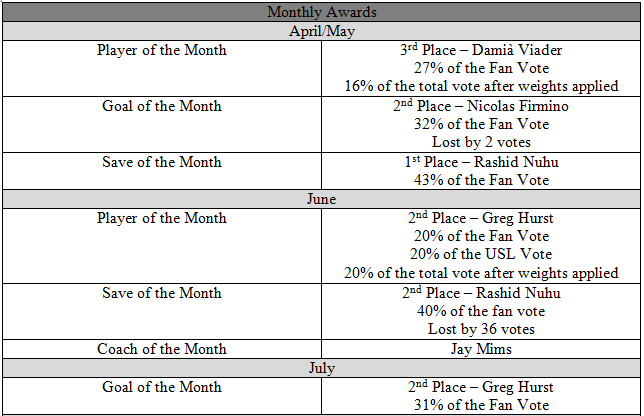Viewport: 644px width, 416px height.
Task: Click the June section header row
Action: 321,199
